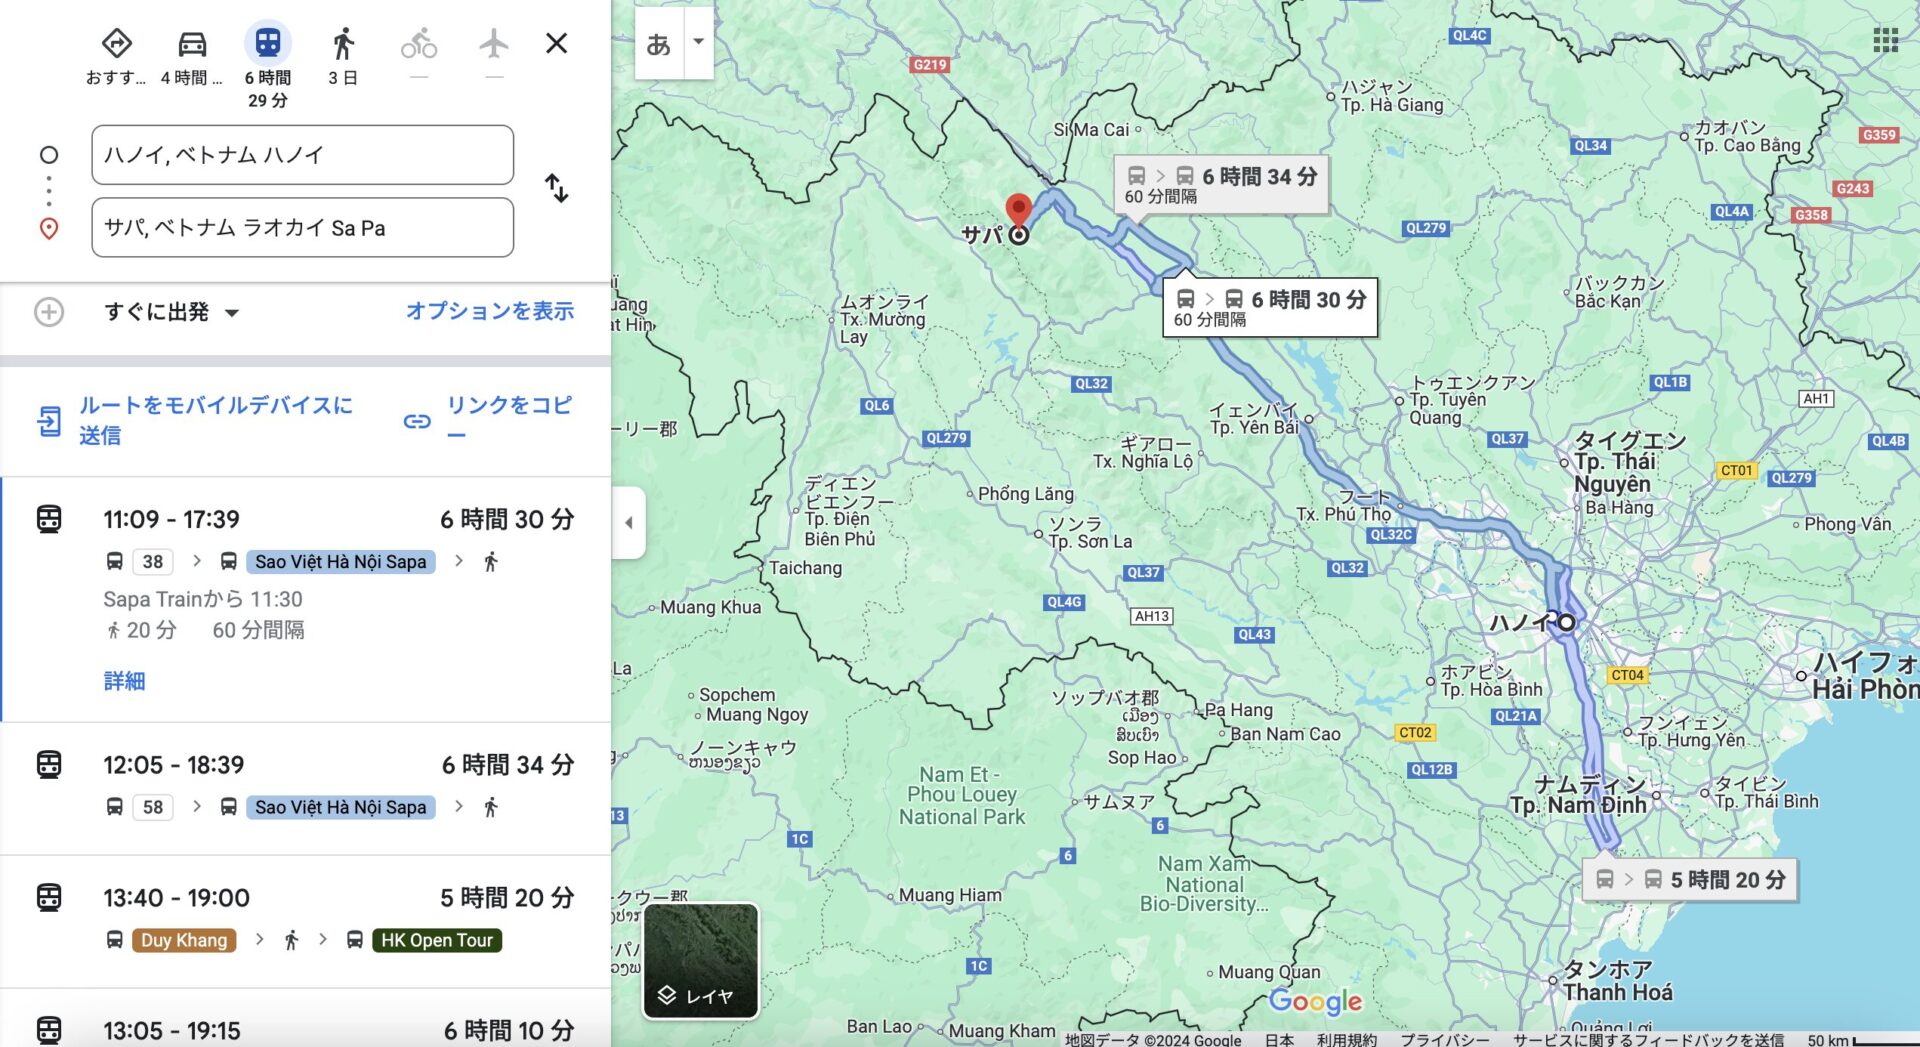The image size is (1920, 1047).
Task: Click the Sapa Trainから 11:30 text
Action: (203, 599)
